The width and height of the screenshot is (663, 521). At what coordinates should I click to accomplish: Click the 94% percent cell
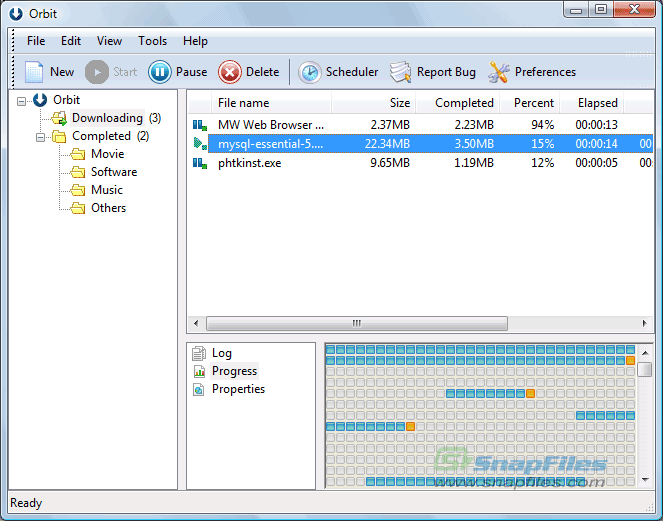(542, 125)
